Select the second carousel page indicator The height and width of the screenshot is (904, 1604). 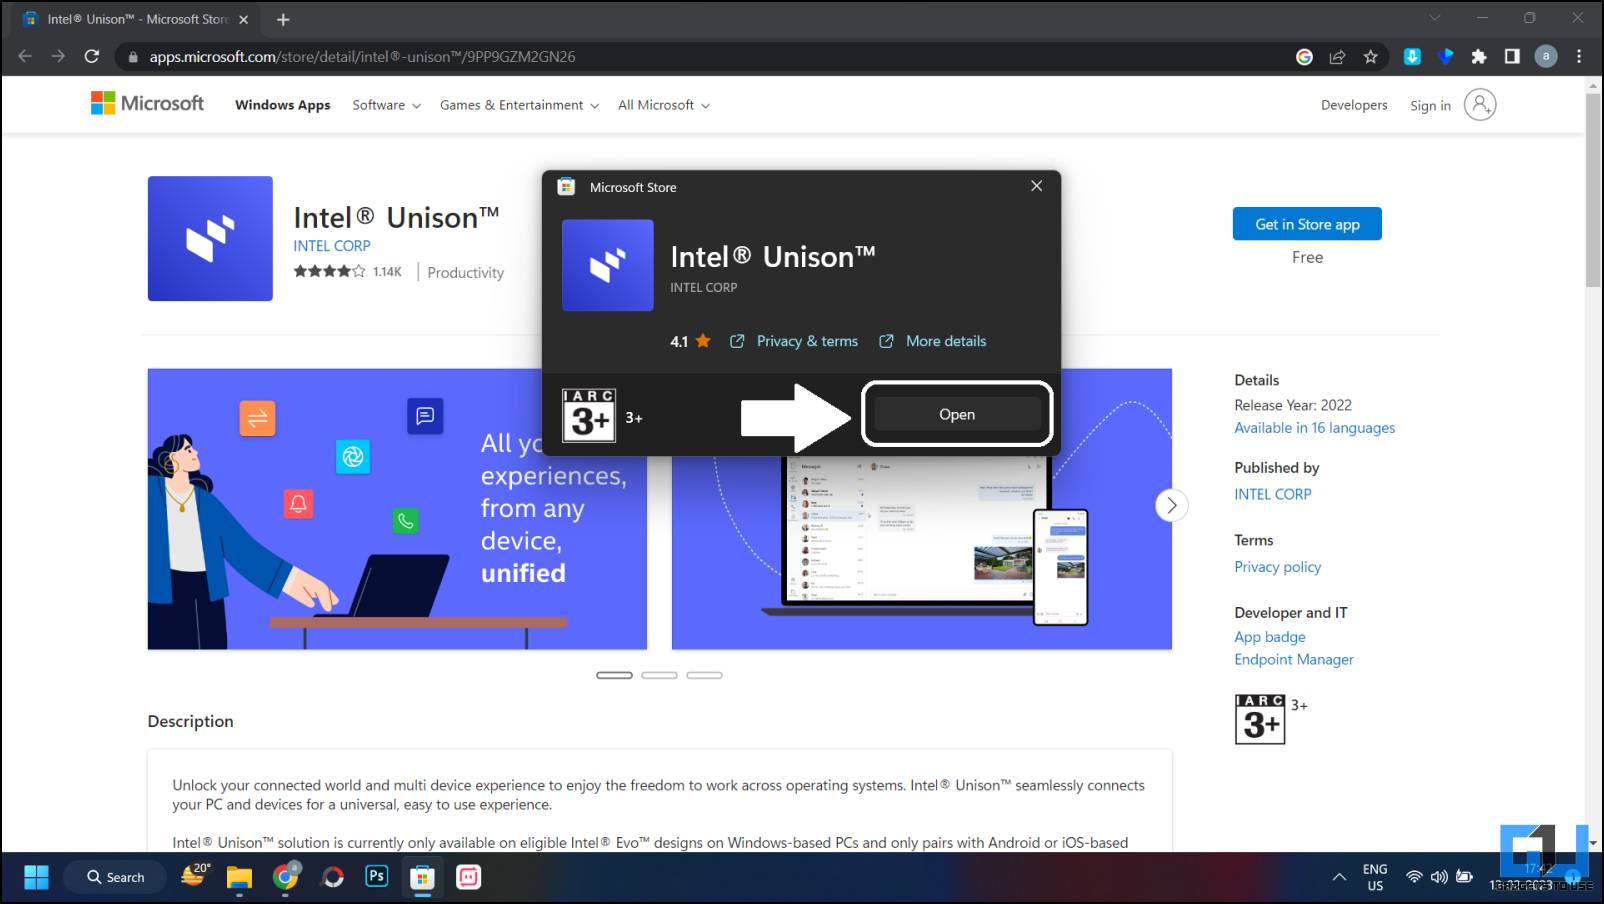(x=659, y=675)
